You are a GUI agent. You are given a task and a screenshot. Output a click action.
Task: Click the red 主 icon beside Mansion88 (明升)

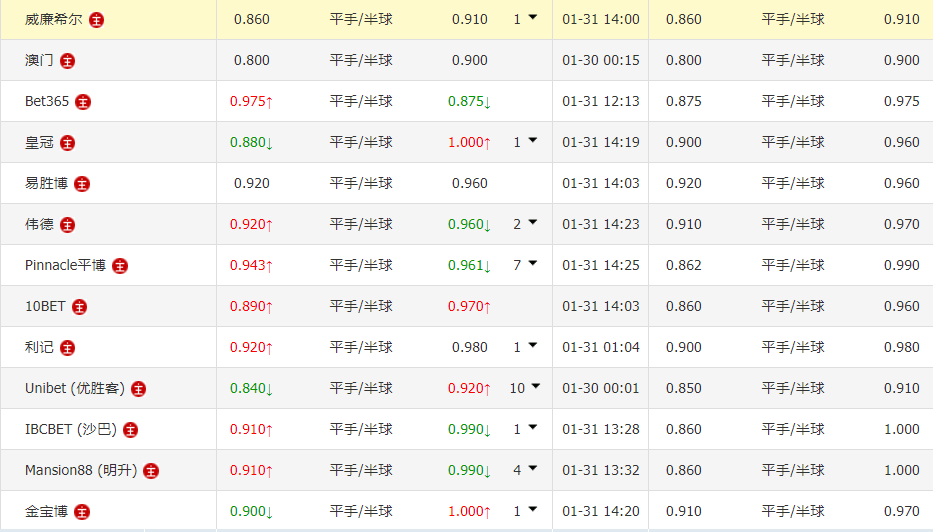pos(152,470)
